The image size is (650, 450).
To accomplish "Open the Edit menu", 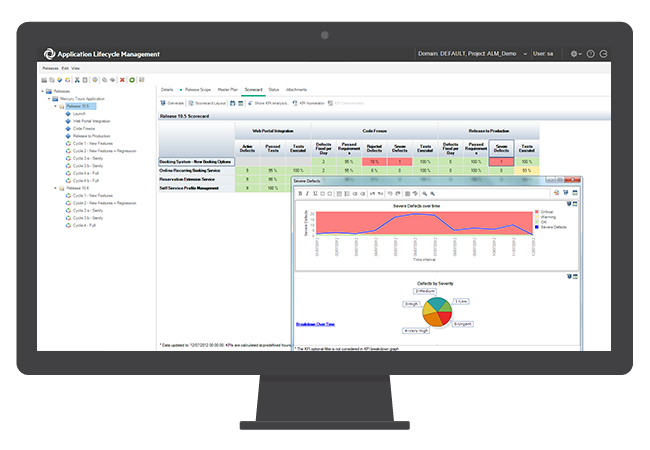I will click(x=65, y=68).
